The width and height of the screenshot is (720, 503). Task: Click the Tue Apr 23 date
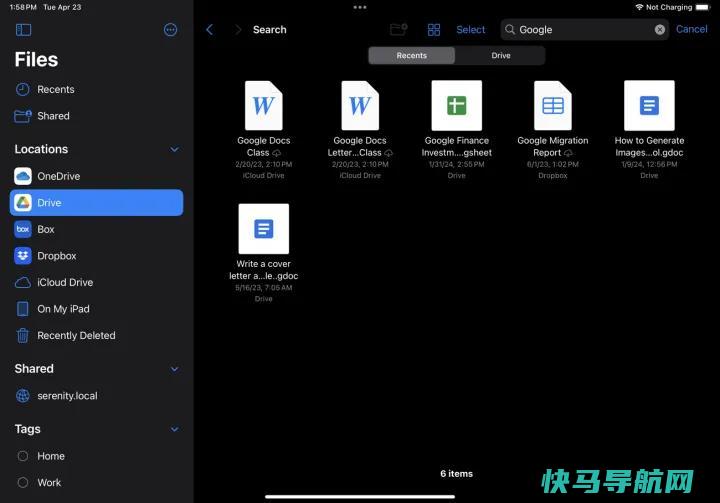(62, 7)
